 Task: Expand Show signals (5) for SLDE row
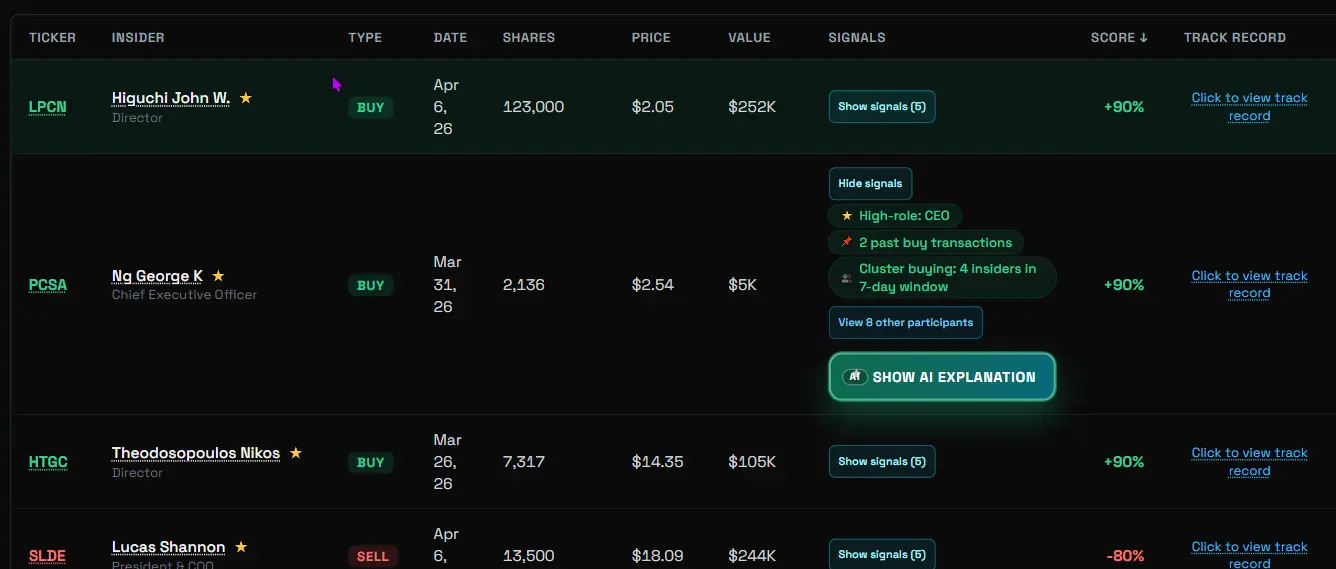(x=882, y=555)
